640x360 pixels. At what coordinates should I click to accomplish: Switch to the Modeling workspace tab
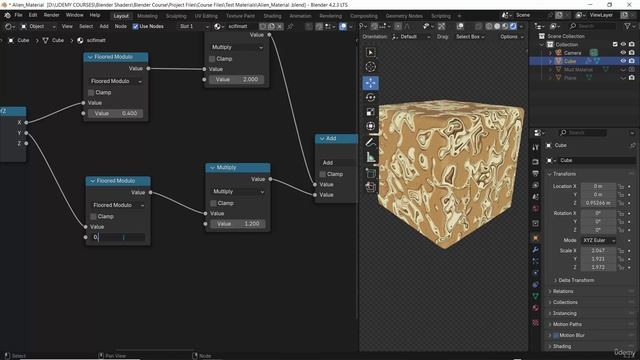click(x=147, y=16)
